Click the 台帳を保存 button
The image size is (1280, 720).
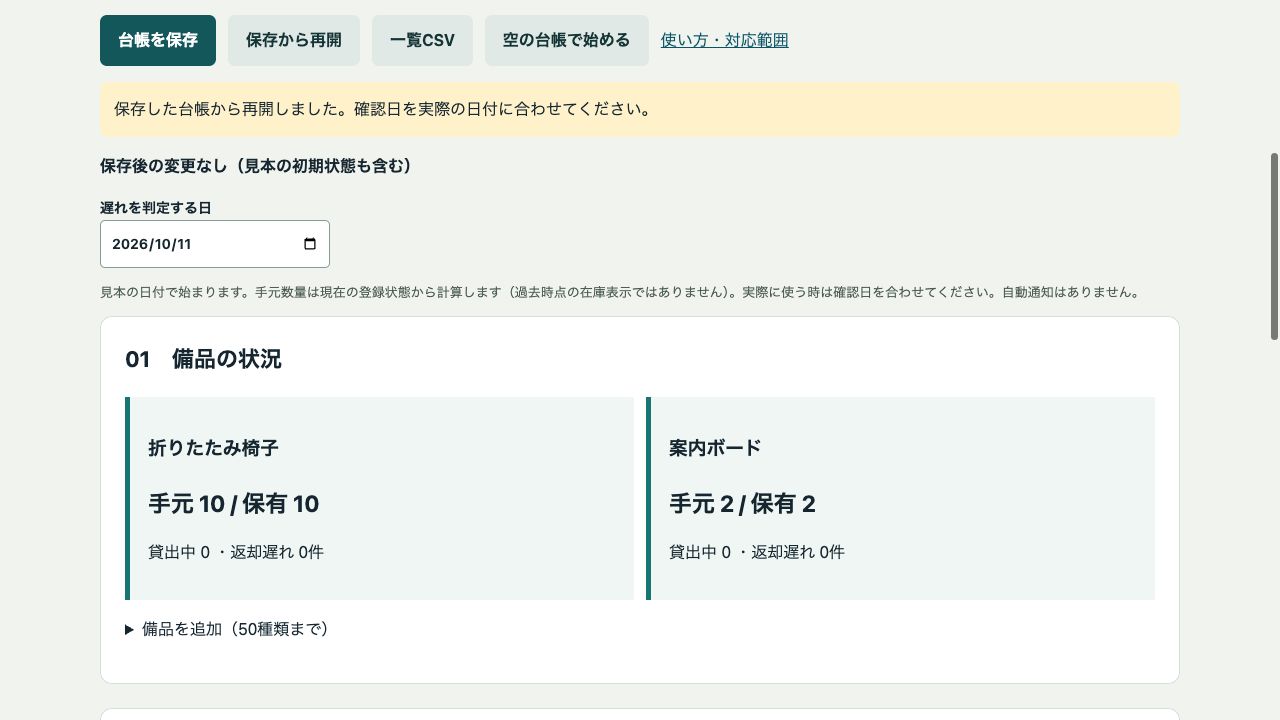[x=158, y=40]
